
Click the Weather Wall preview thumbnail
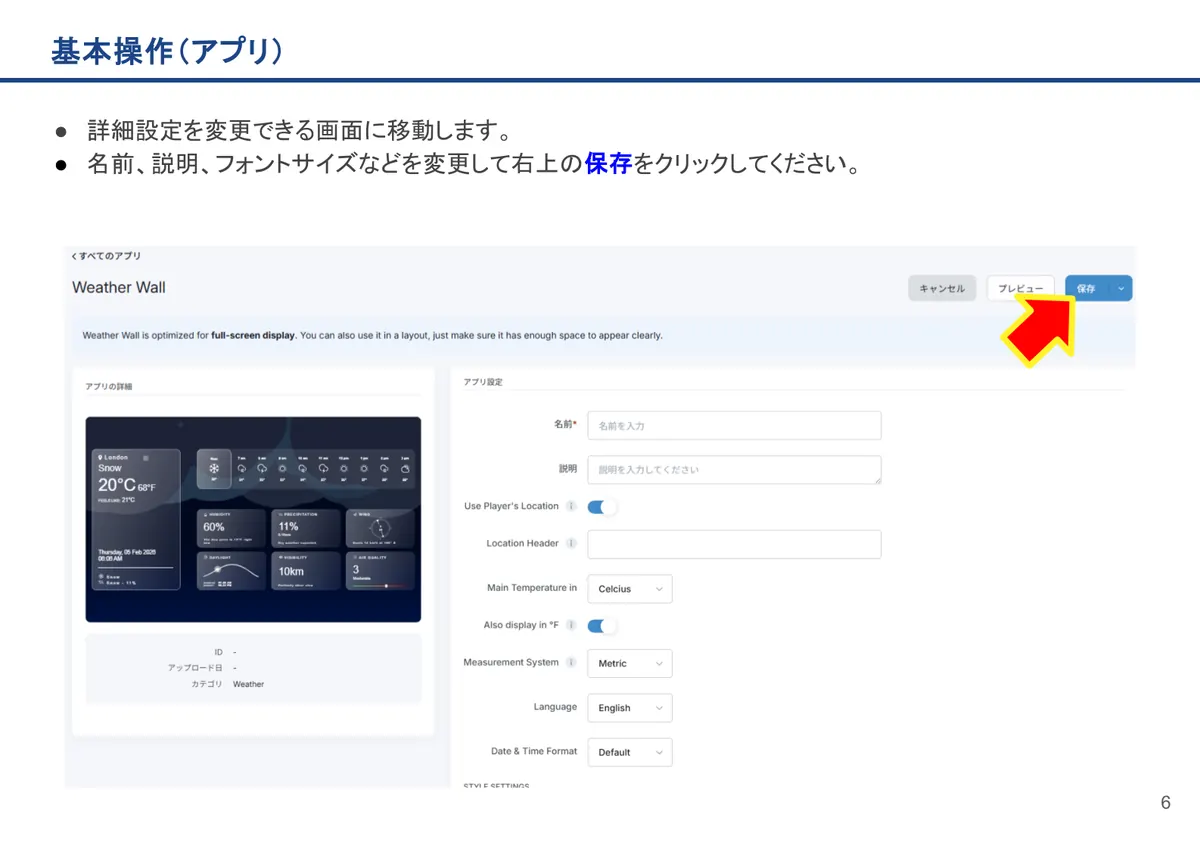[x=253, y=519]
